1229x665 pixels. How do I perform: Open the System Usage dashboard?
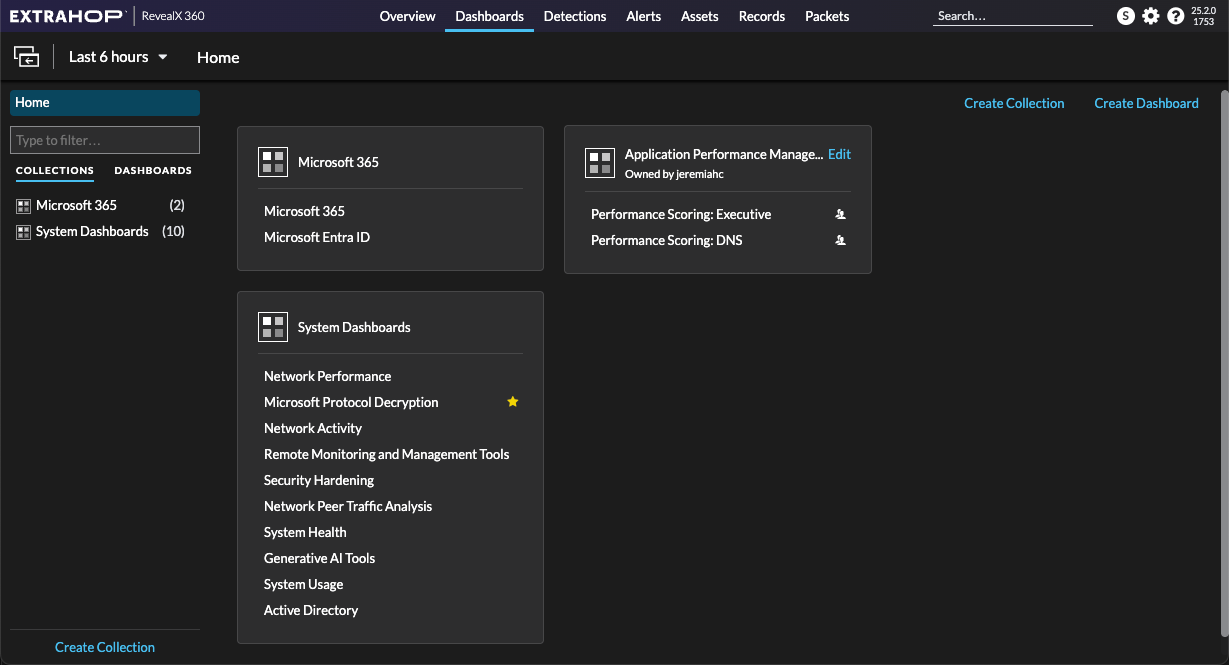(304, 584)
